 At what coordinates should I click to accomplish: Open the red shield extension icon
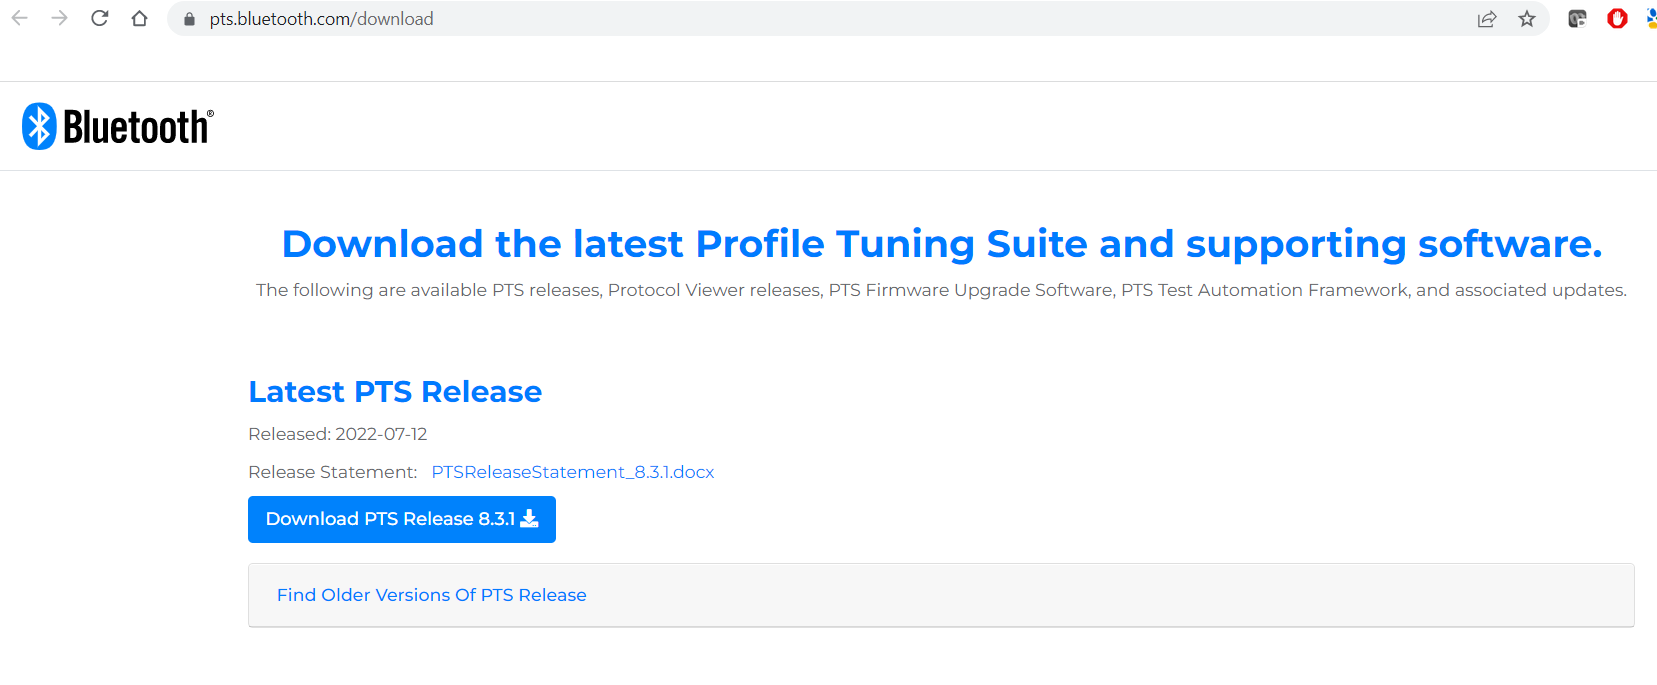pyautogui.click(x=1617, y=18)
